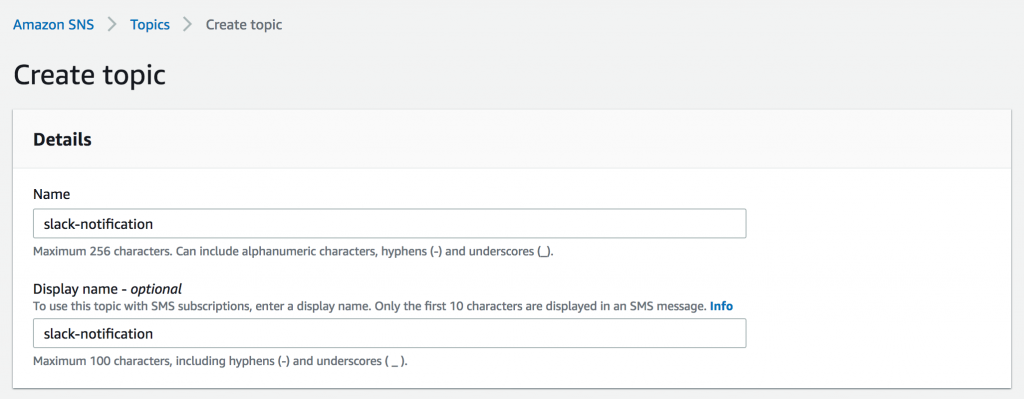The width and height of the screenshot is (1024, 399).
Task: Click the Display name - optional label
Action: point(107,289)
